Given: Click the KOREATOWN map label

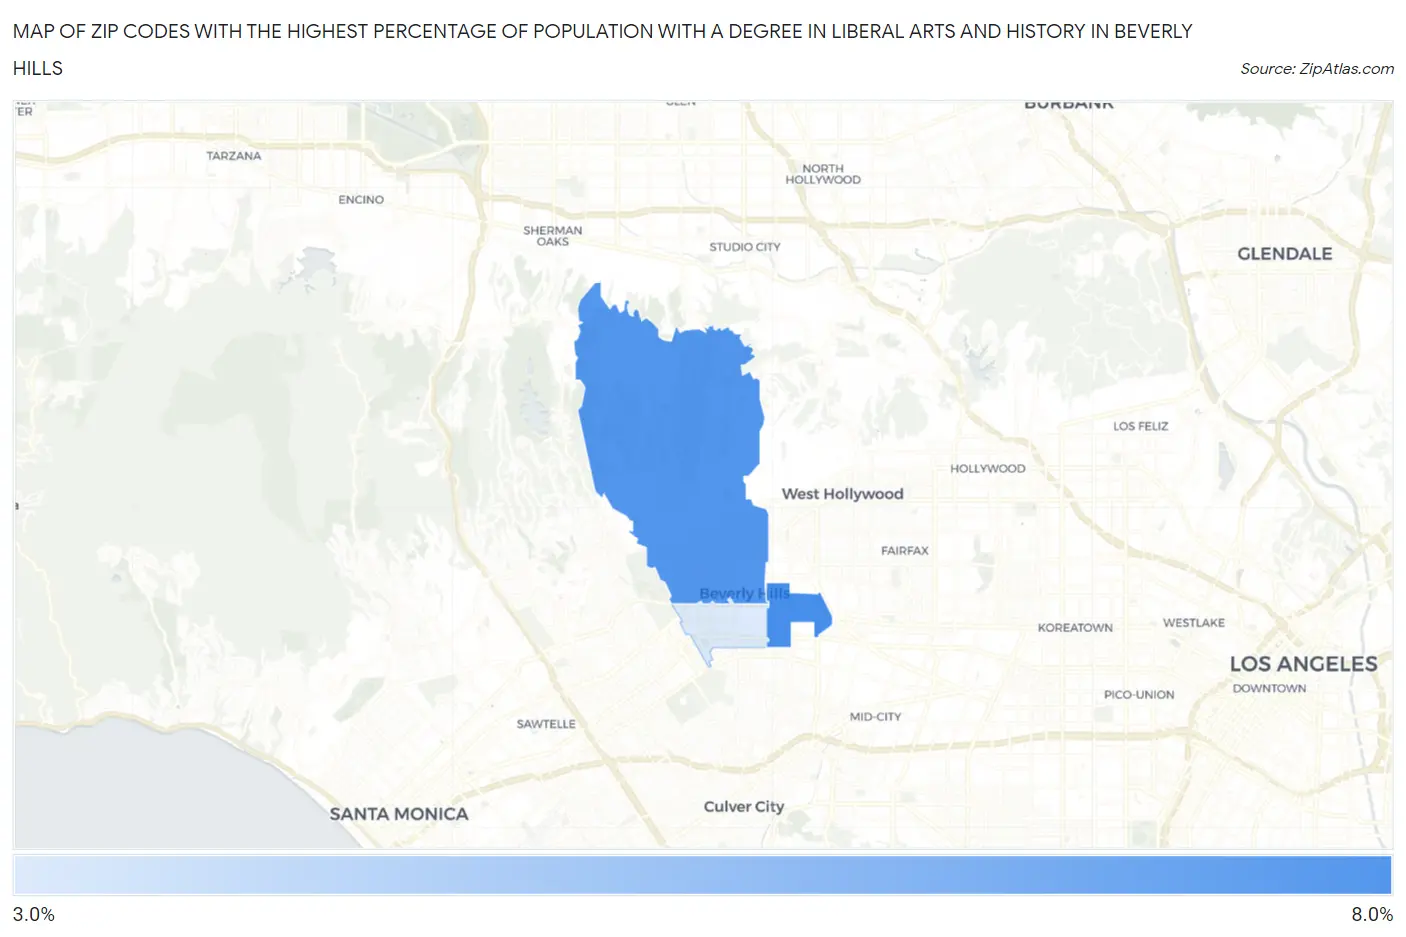Looking at the screenshot, I should 1075,628.
